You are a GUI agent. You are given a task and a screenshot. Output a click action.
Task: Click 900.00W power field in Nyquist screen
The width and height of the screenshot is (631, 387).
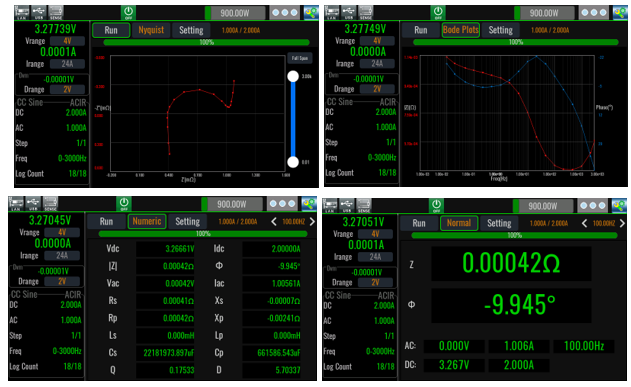point(235,13)
